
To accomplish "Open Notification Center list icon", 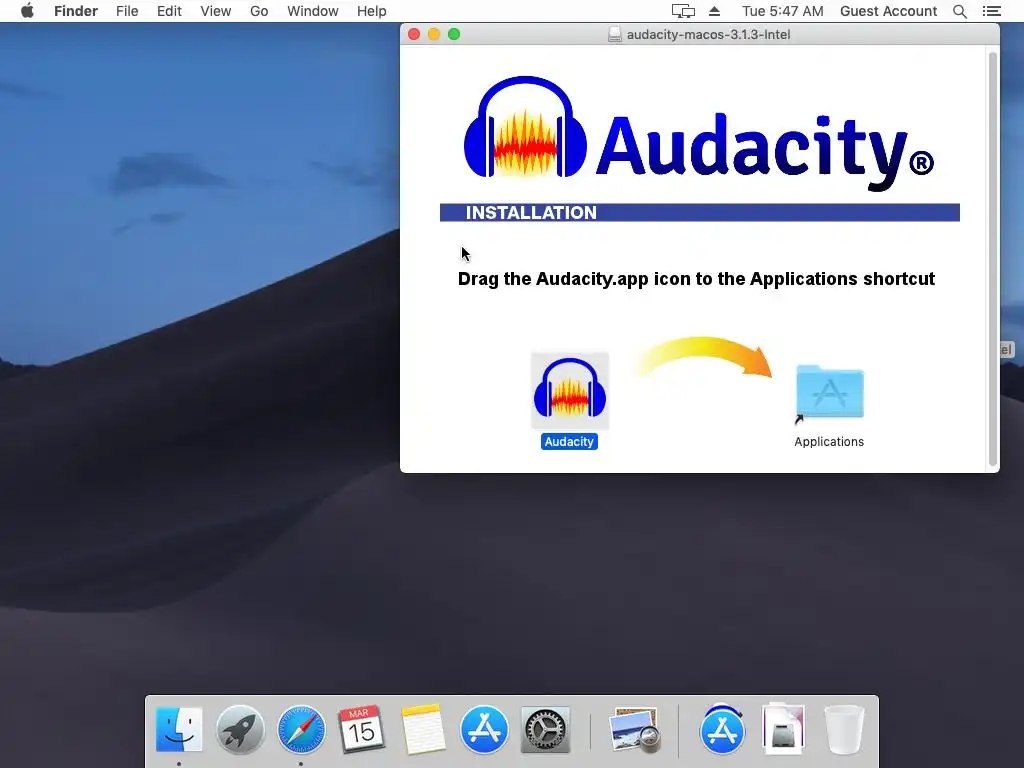I will 991,11.
